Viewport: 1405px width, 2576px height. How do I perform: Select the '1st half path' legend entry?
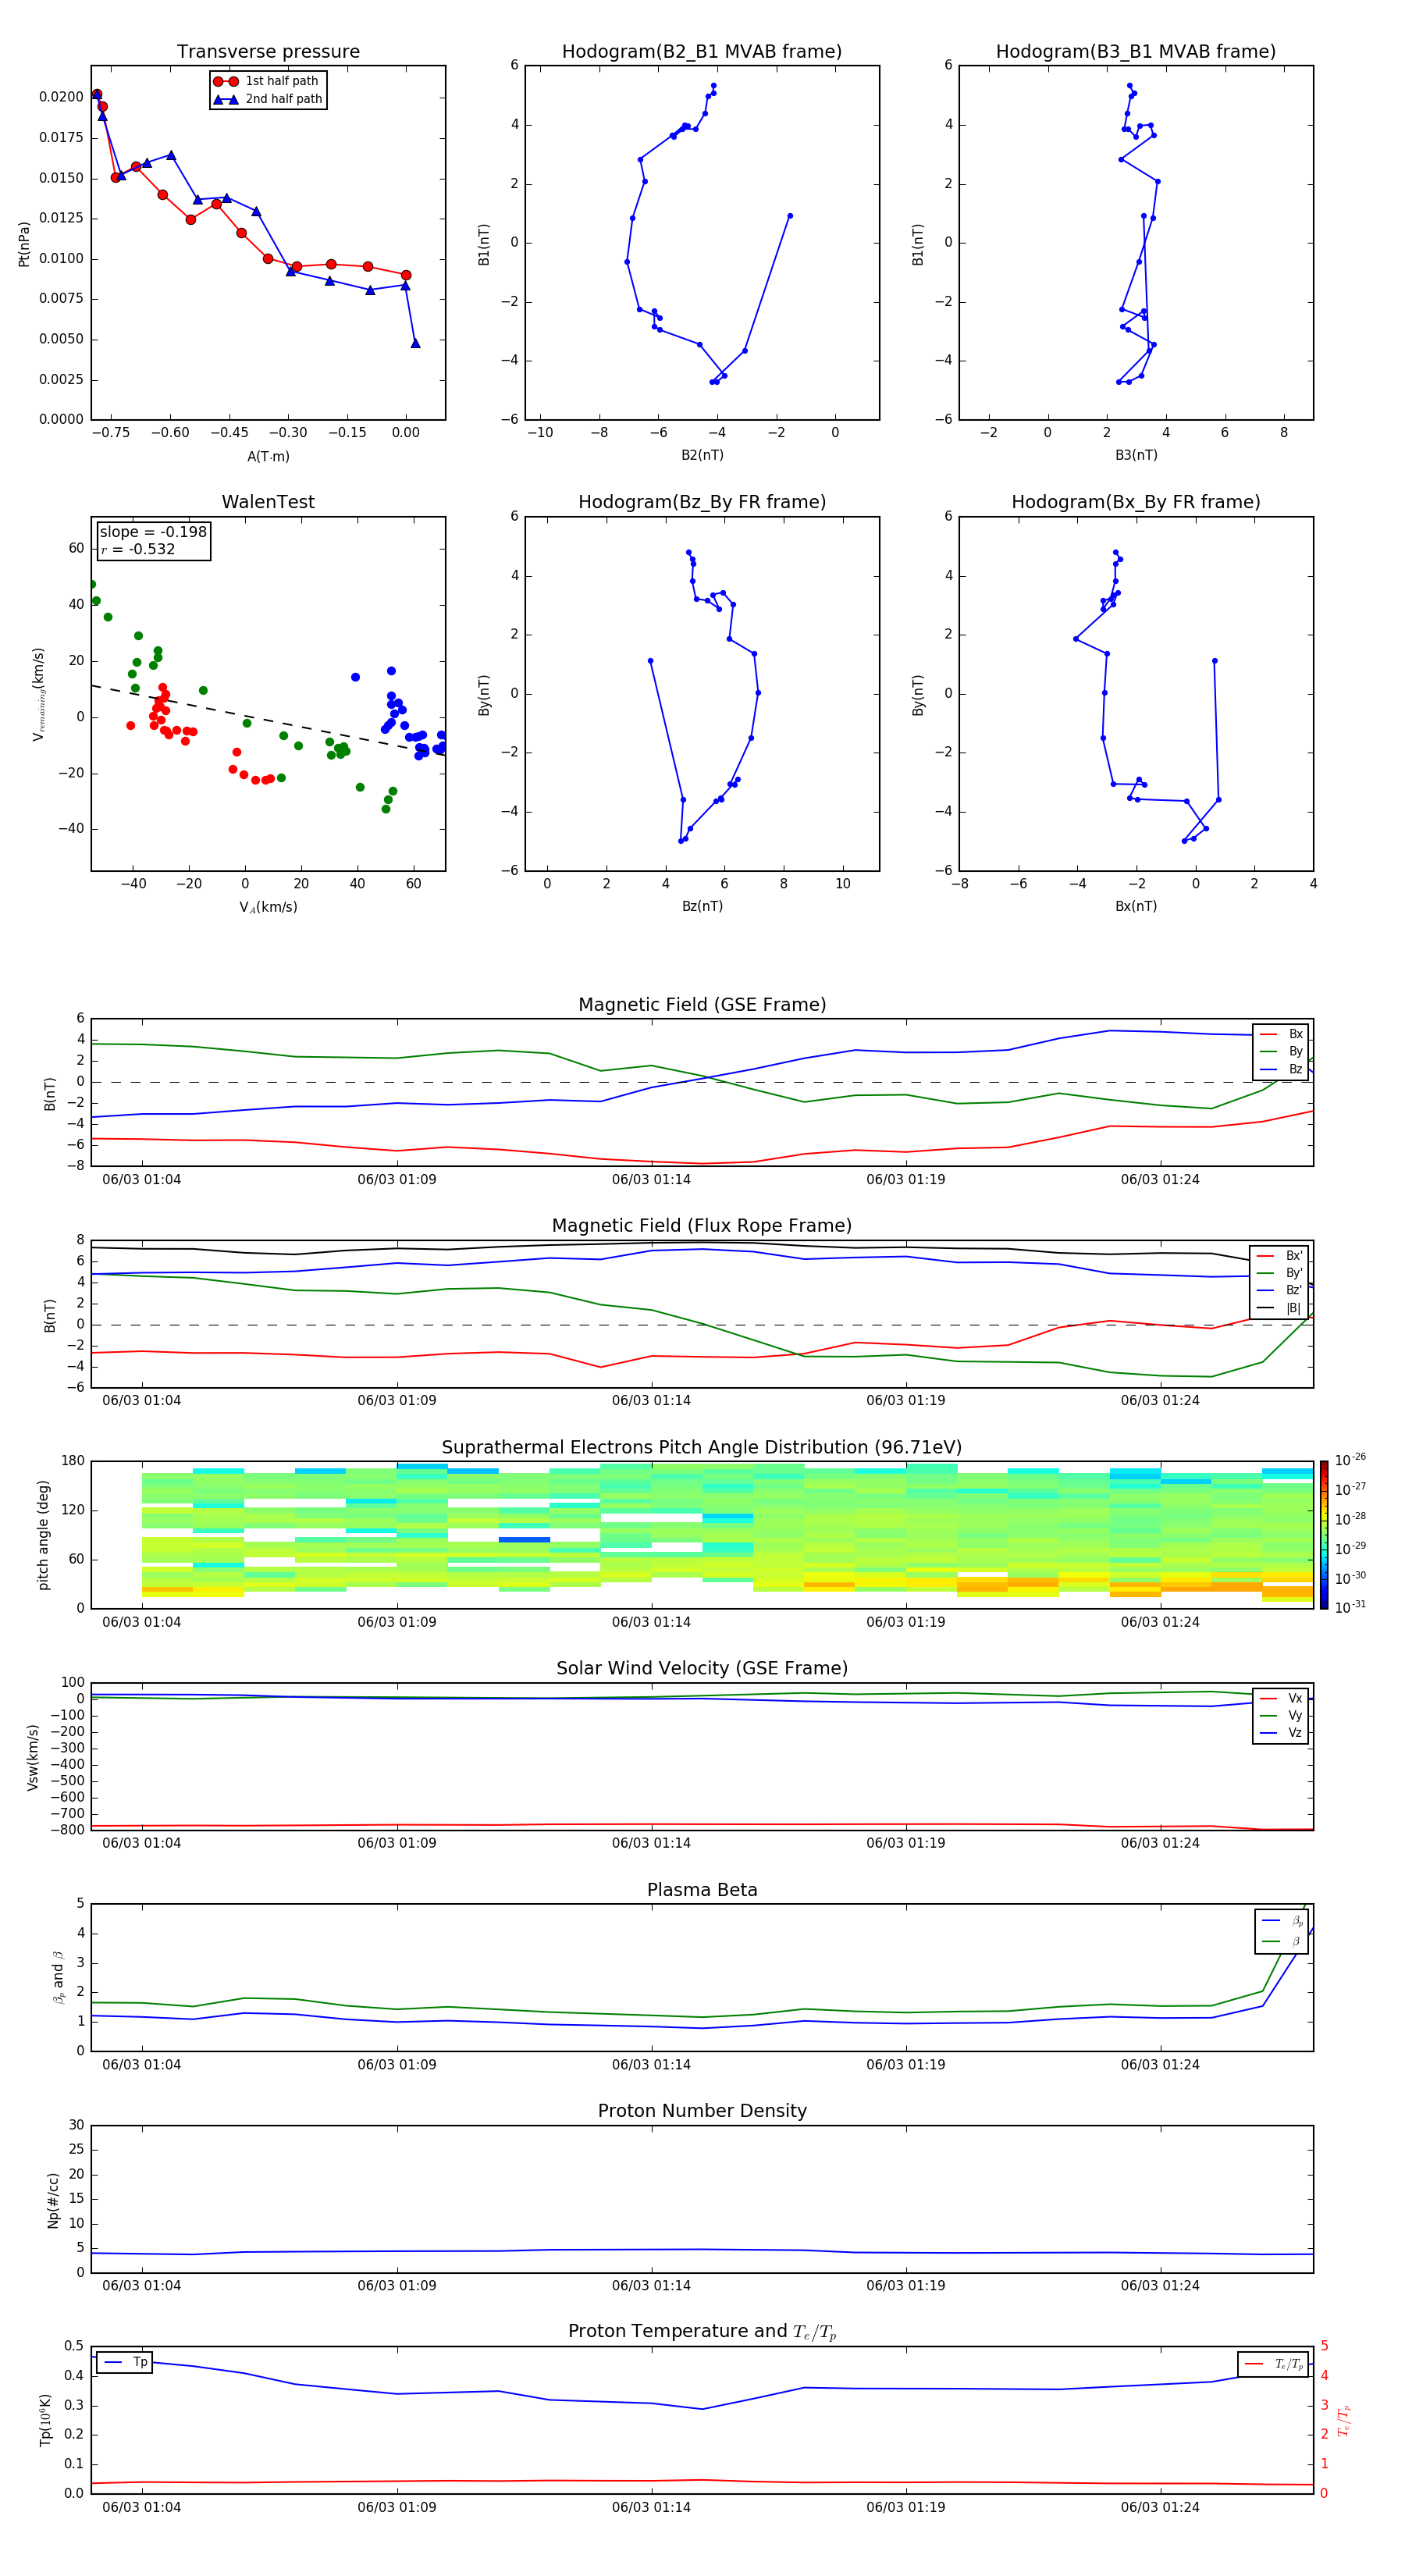267,81
